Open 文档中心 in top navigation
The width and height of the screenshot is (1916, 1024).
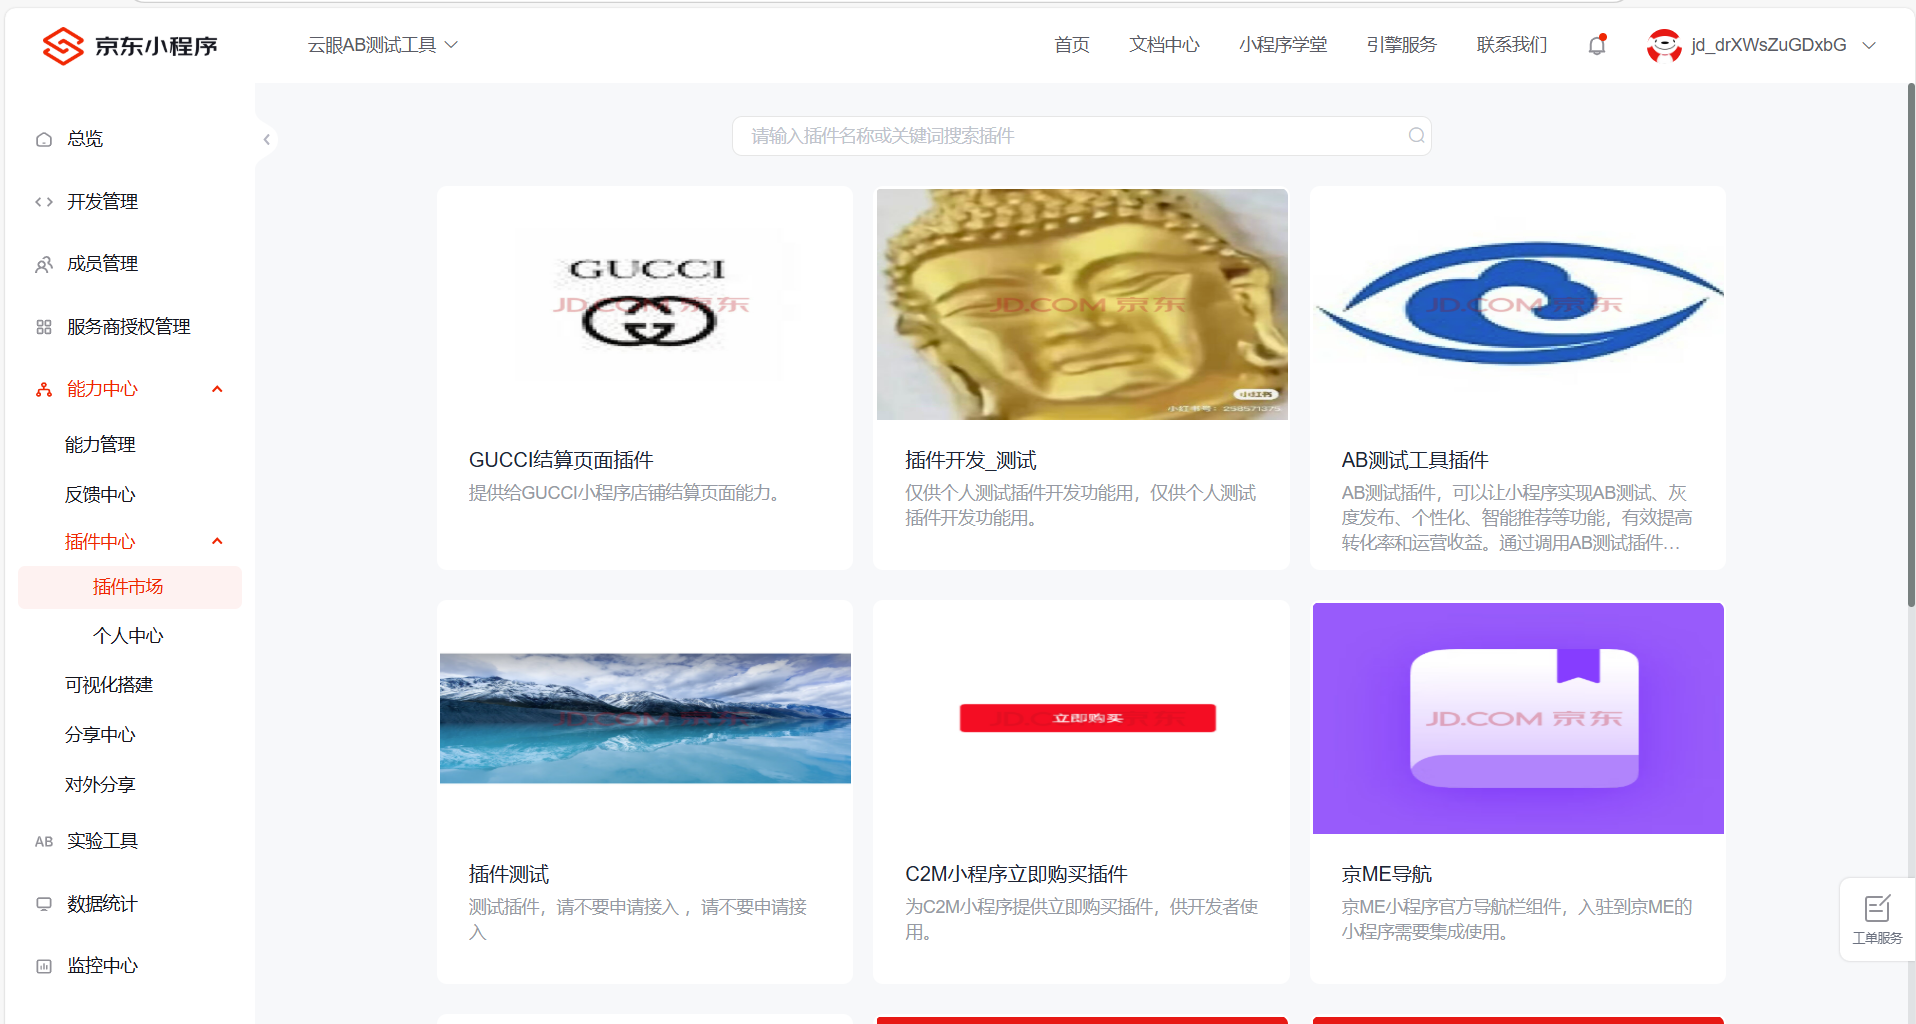pyautogui.click(x=1164, y=45)
